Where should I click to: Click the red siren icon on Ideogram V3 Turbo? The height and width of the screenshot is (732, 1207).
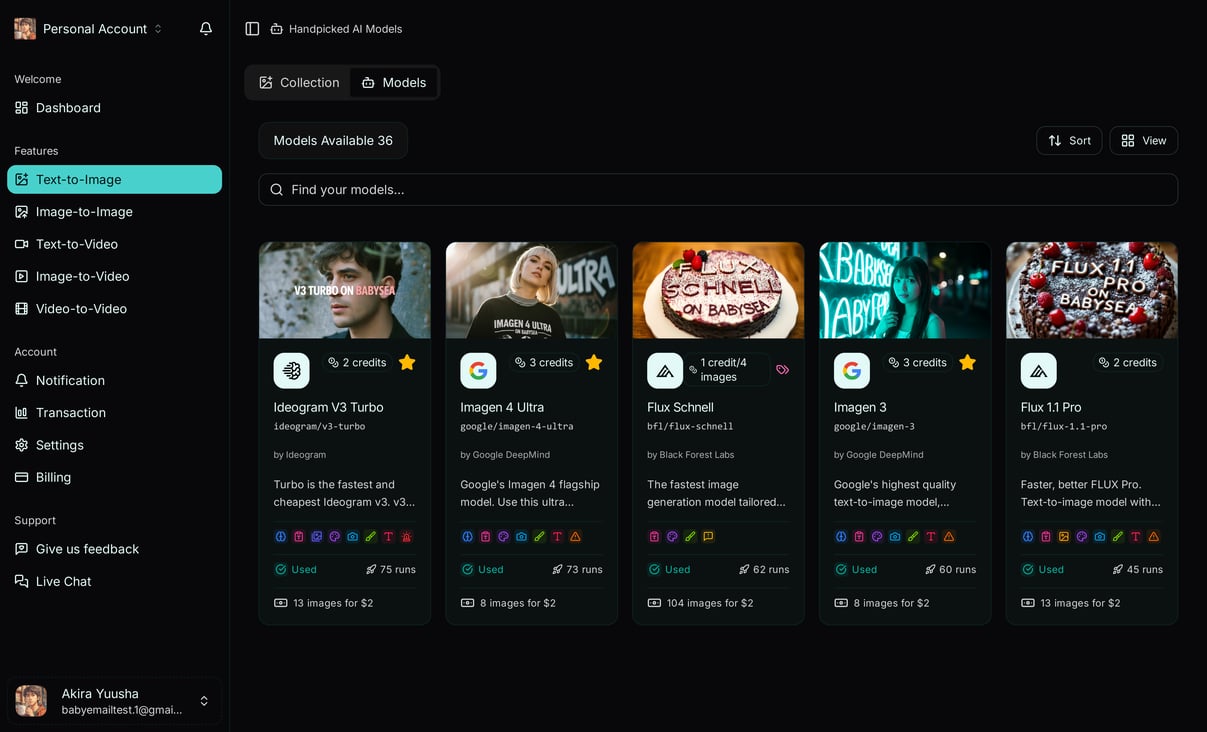pyautogui.click(x=407, y=537)
